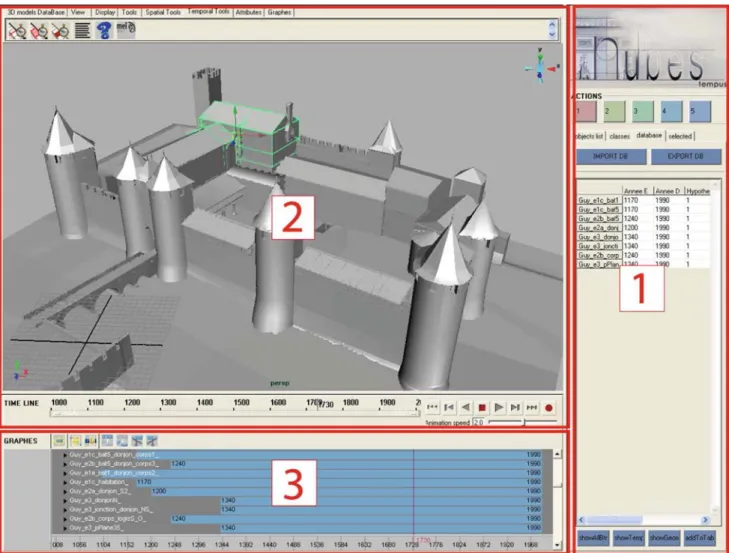Screen dimensions: 729x553
Task: Click the fifth icon in GRAPHES toolbar
Action: tap(122, 440)
